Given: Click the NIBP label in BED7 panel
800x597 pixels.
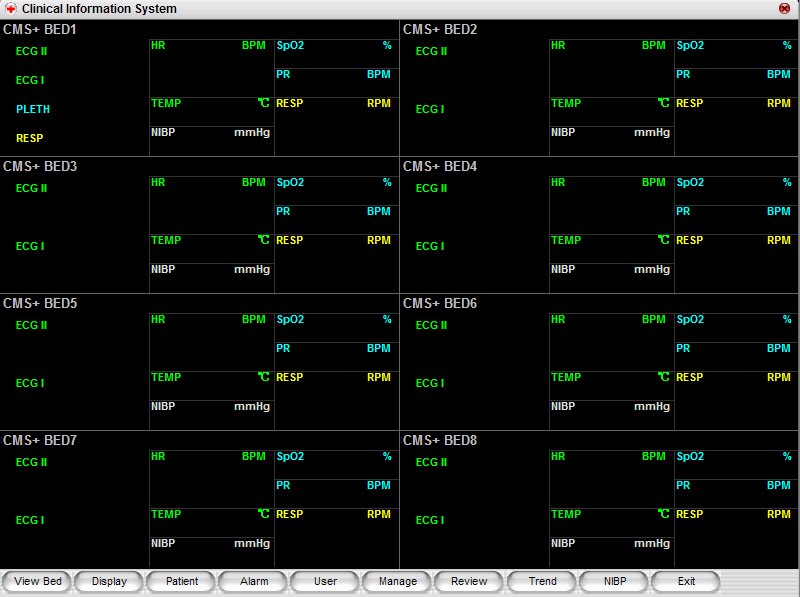Looking at the screenshot, I should (163, 543).
